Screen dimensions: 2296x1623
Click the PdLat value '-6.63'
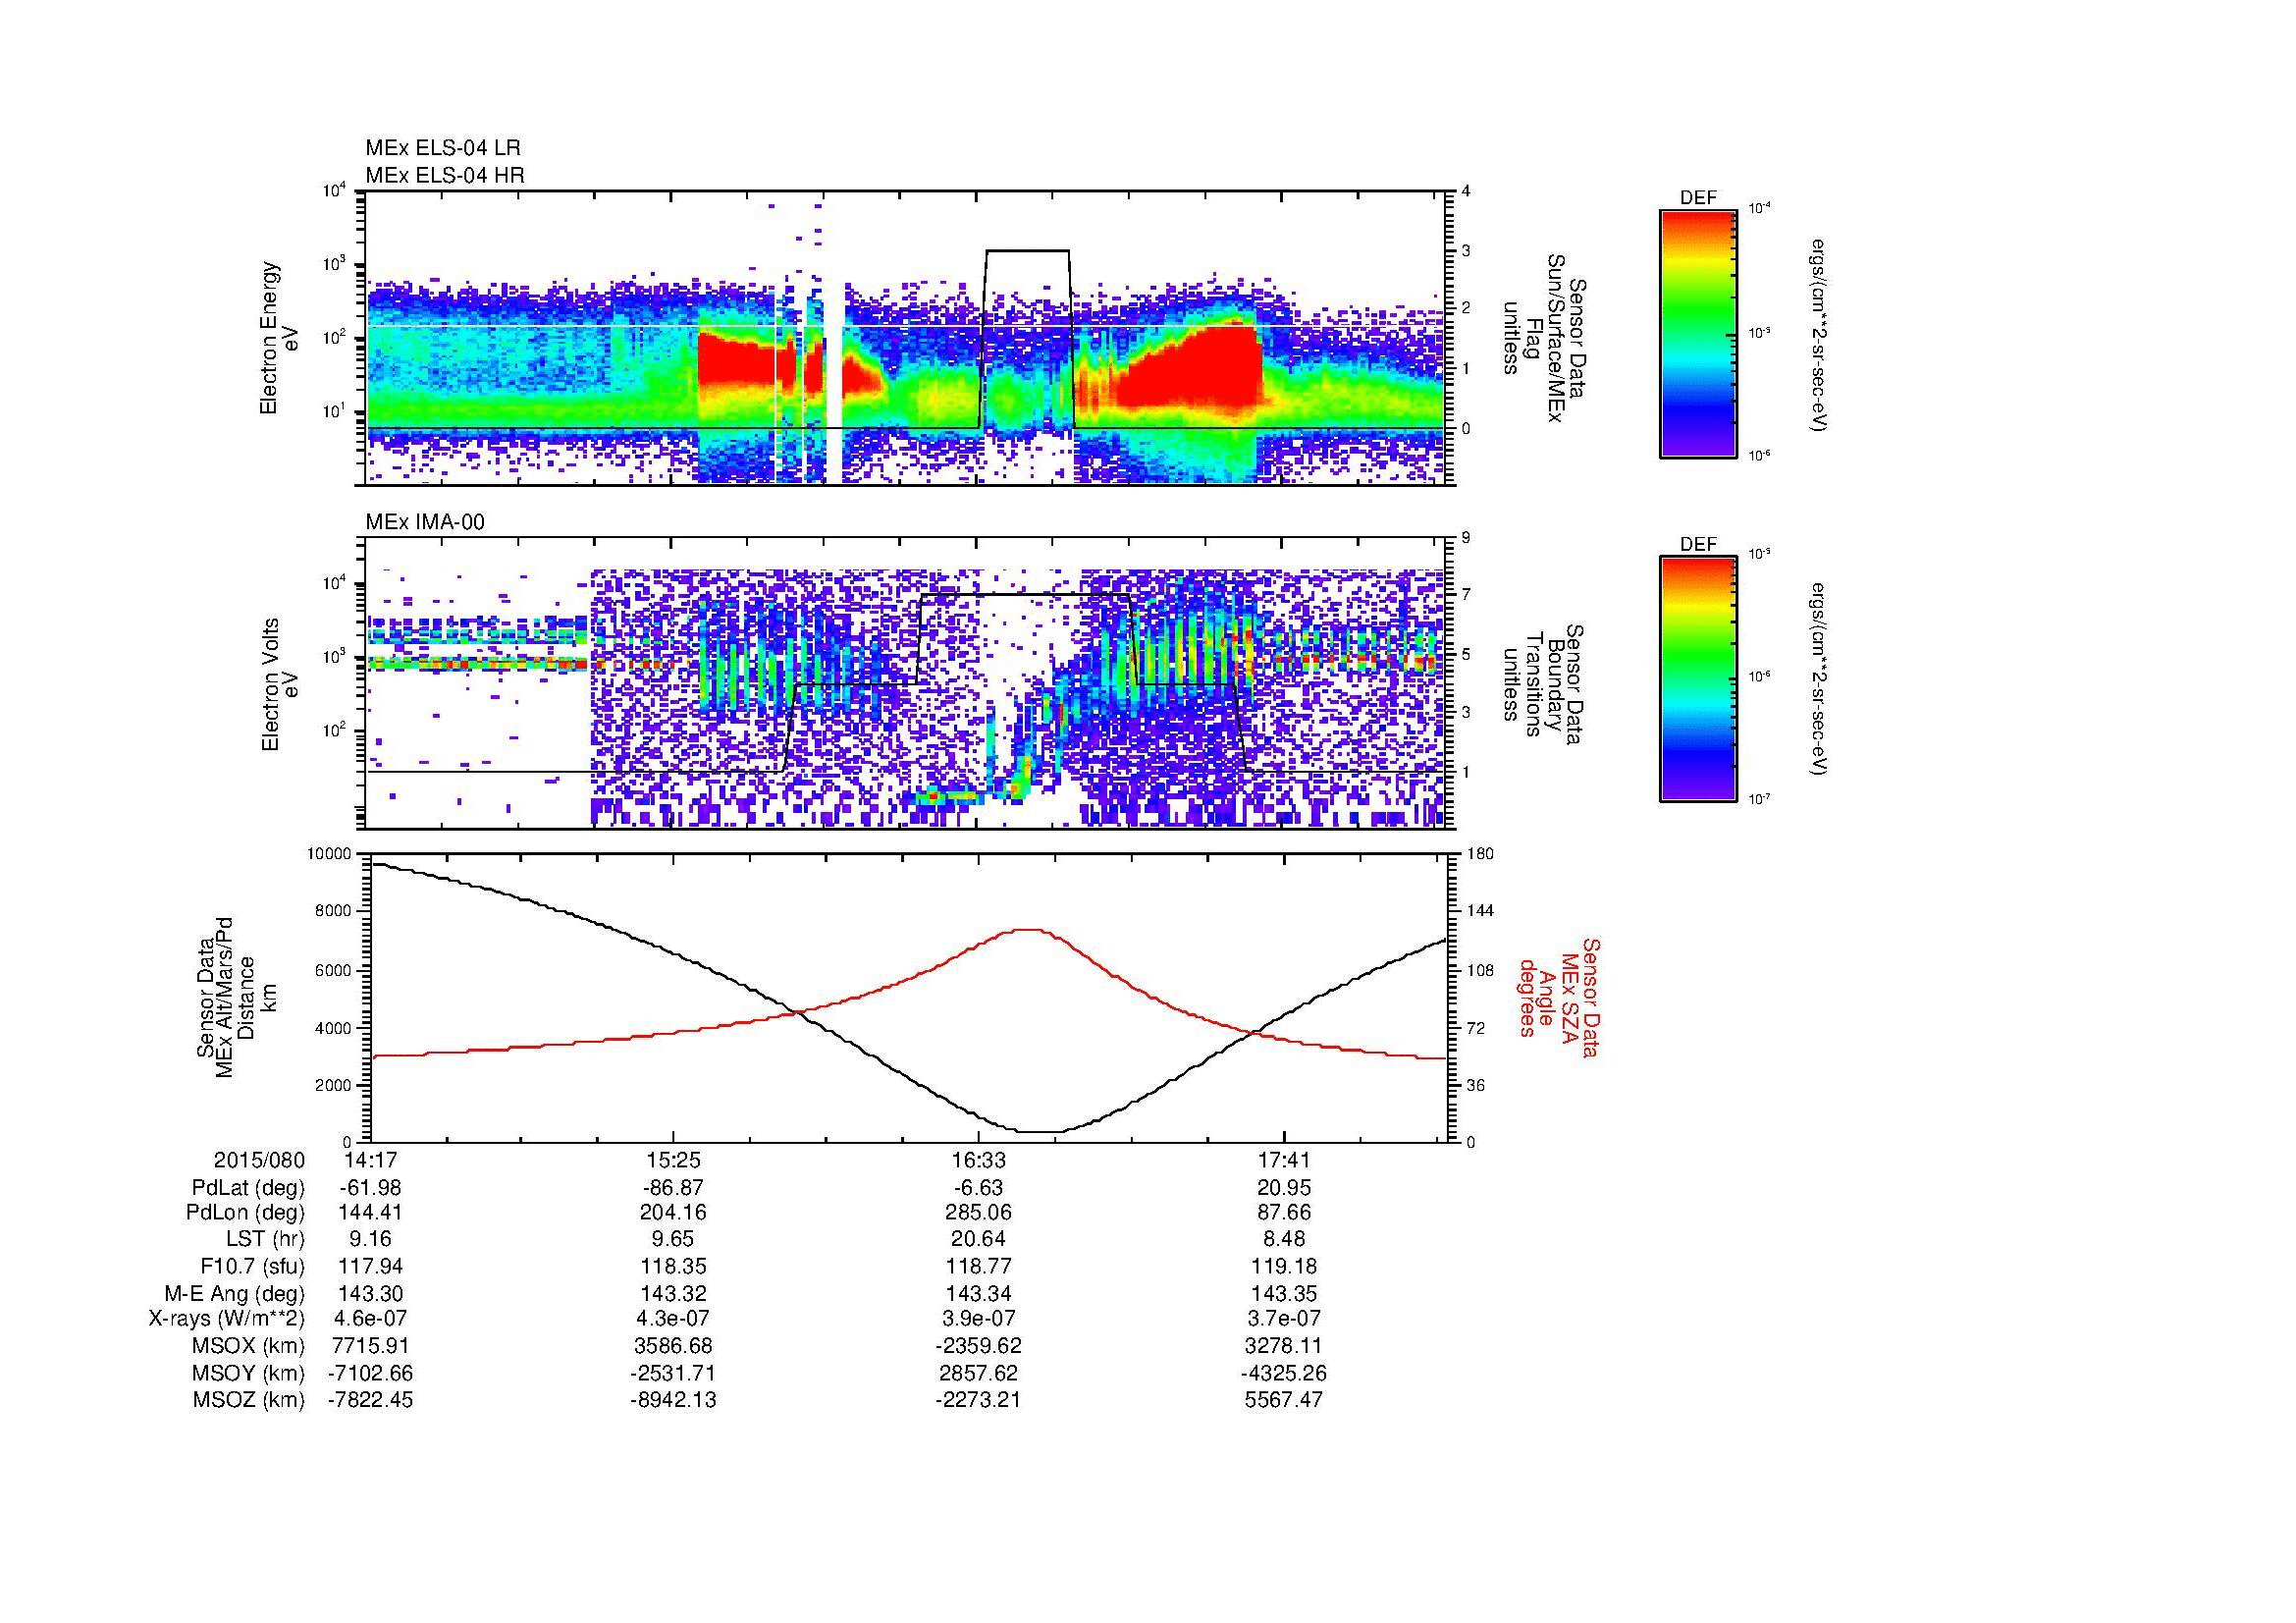point(979,1188)
